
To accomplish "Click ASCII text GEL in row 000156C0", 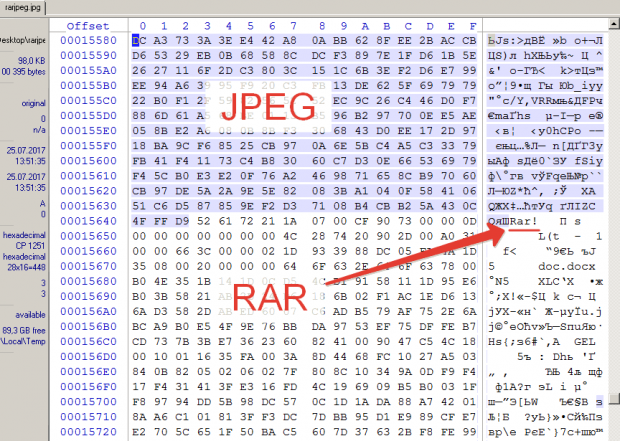I will pyautogui.click(x=585, y=341).
